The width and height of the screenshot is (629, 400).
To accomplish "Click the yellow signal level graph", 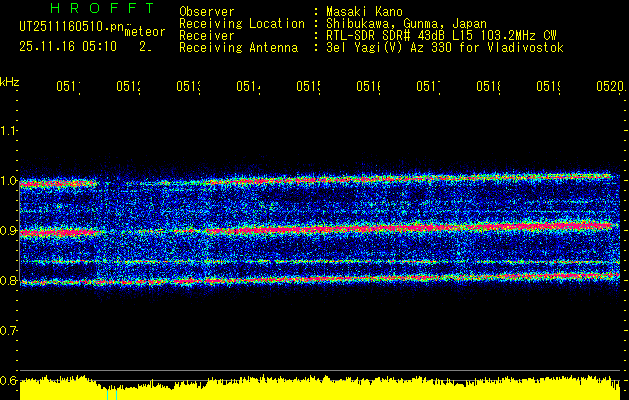I will tap(320, 388).
